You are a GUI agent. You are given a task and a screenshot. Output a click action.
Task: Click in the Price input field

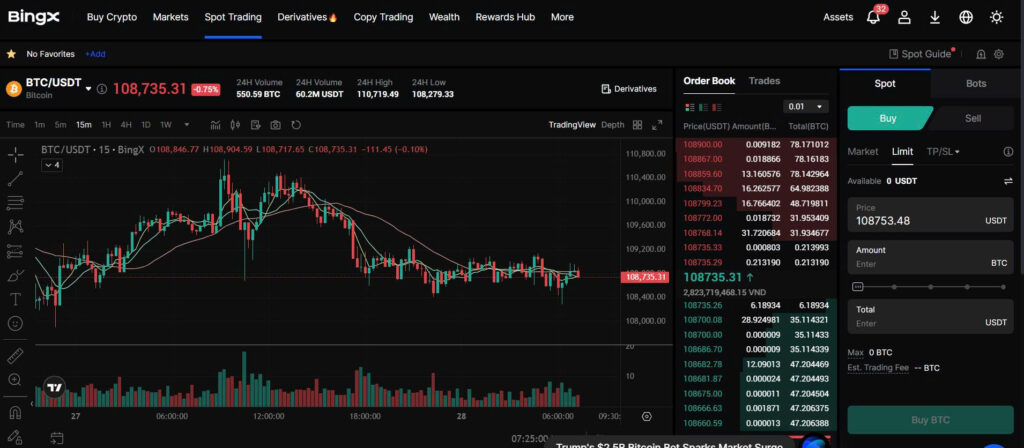click(x=931, y=215)
